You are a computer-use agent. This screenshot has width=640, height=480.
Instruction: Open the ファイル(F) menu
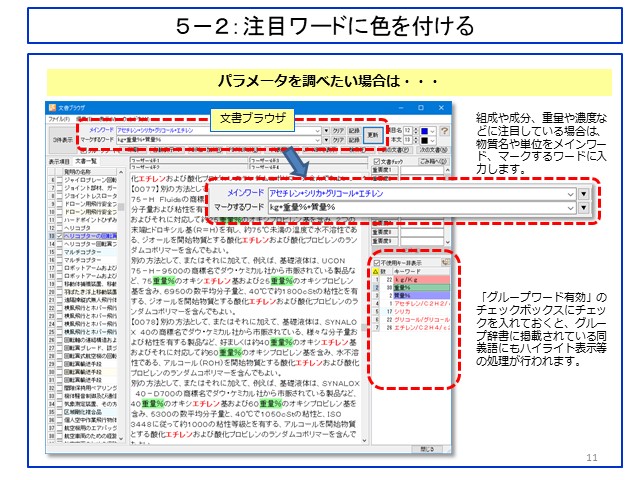(x=59, y=119)
